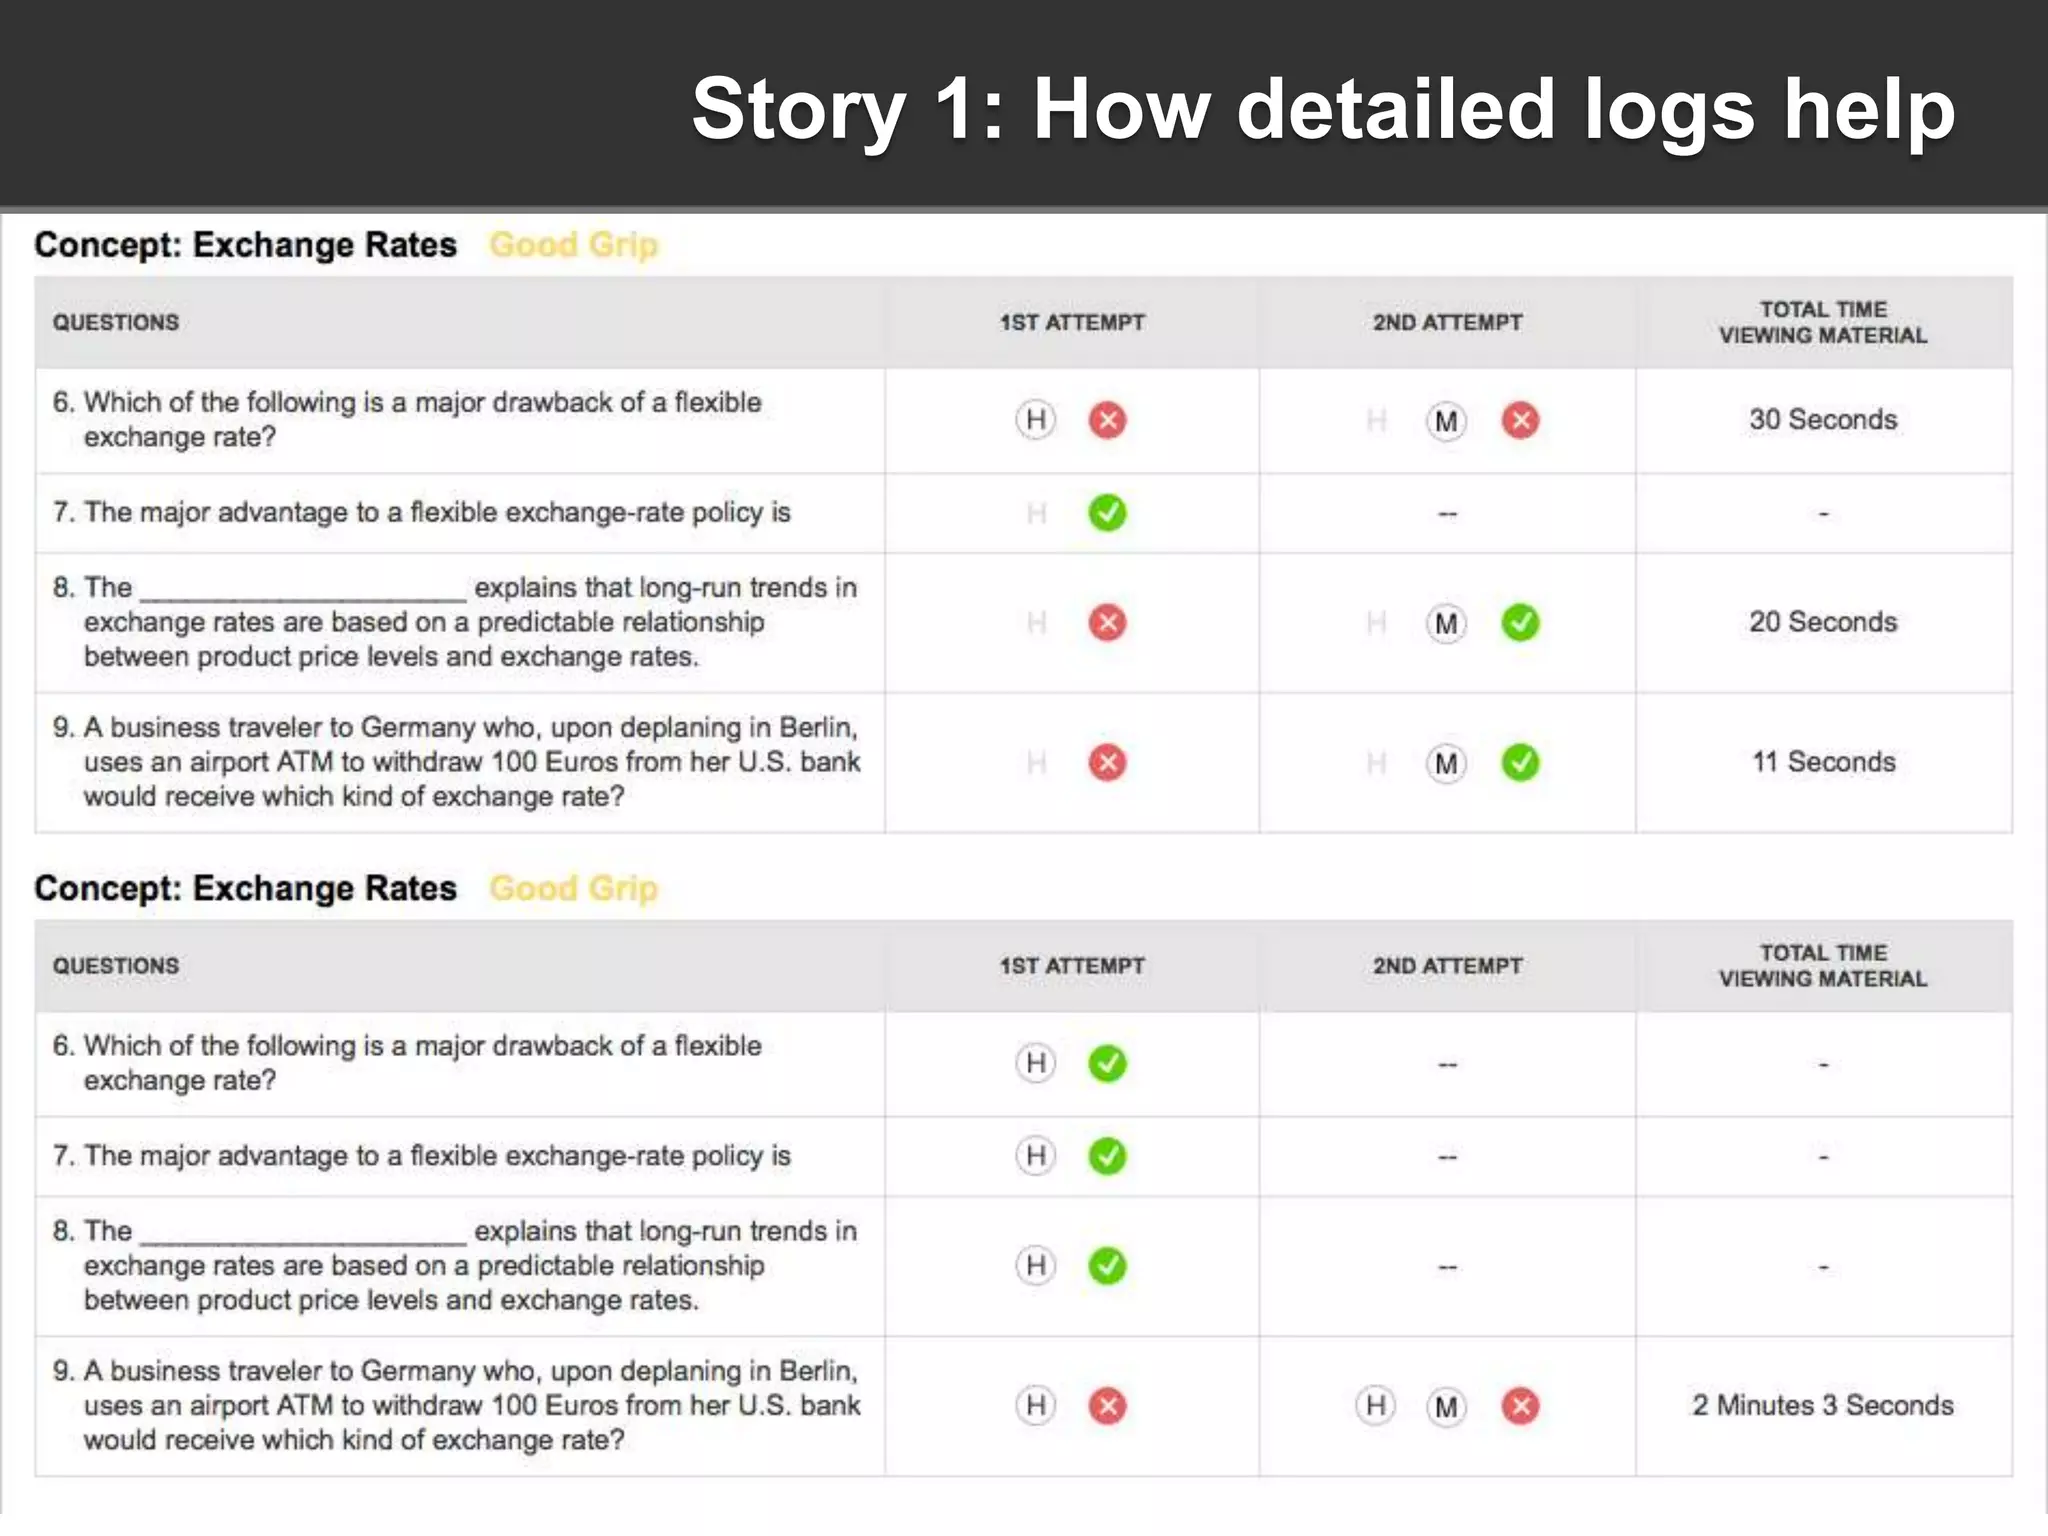Click the first-attempt H hint icon in the 30 Seconds row

pyautogui.click(x=1036, y=419)
